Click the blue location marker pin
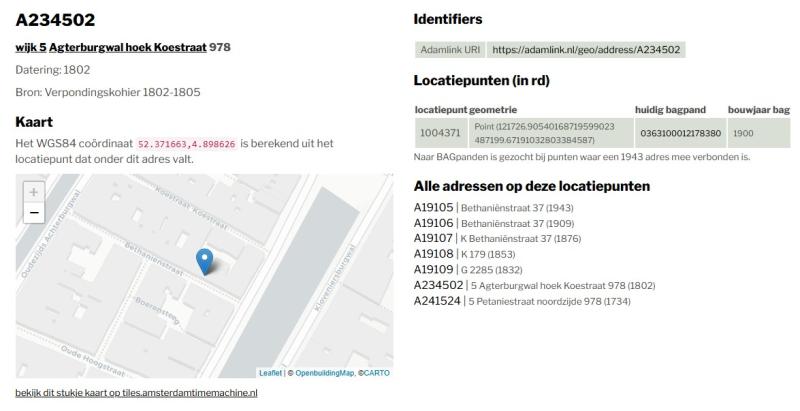The image size is (800, 411). click(x=205, y=260)
